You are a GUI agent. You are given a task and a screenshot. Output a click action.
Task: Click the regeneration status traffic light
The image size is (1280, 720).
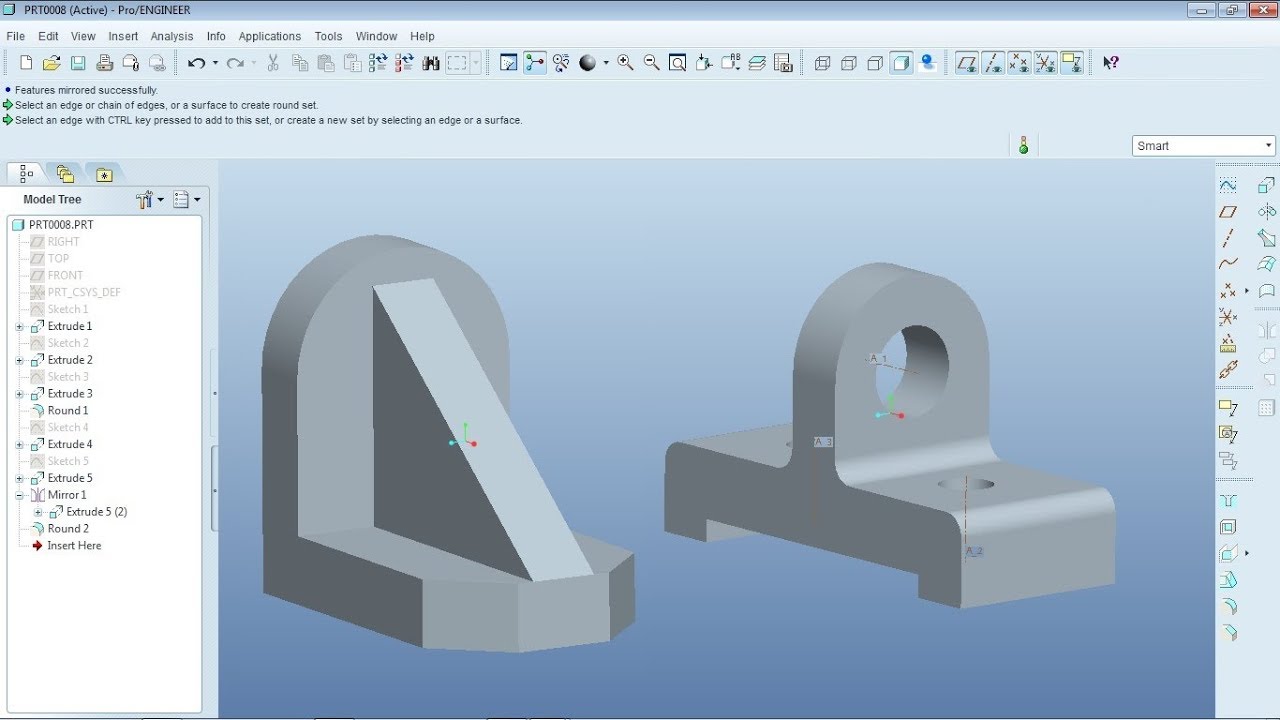click(x=1023, y=146)
